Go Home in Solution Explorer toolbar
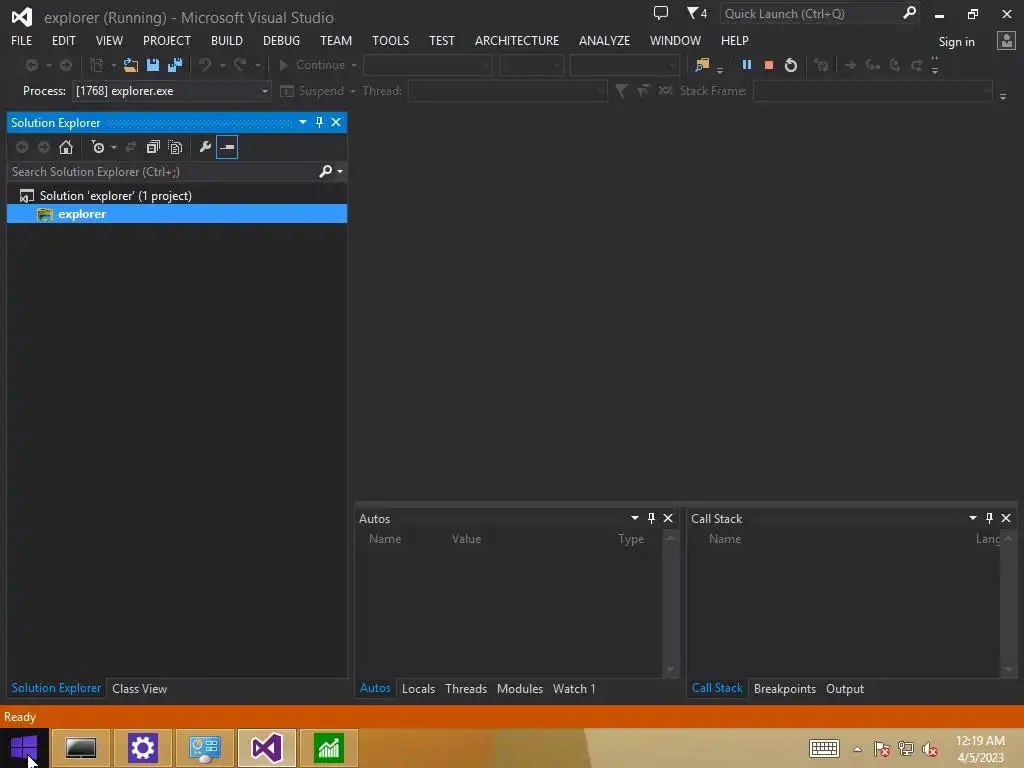 click(x=66, y=147)
